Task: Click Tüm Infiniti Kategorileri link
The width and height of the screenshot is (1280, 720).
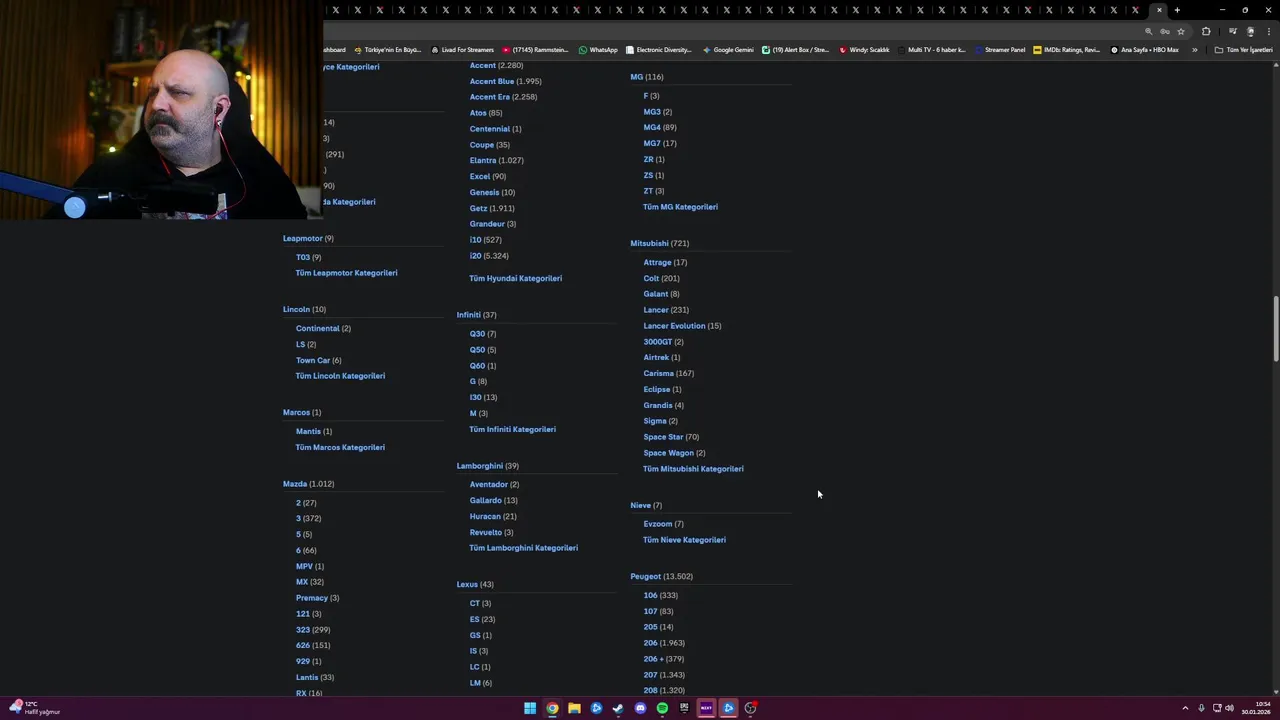Action: [x=512, y=430]
